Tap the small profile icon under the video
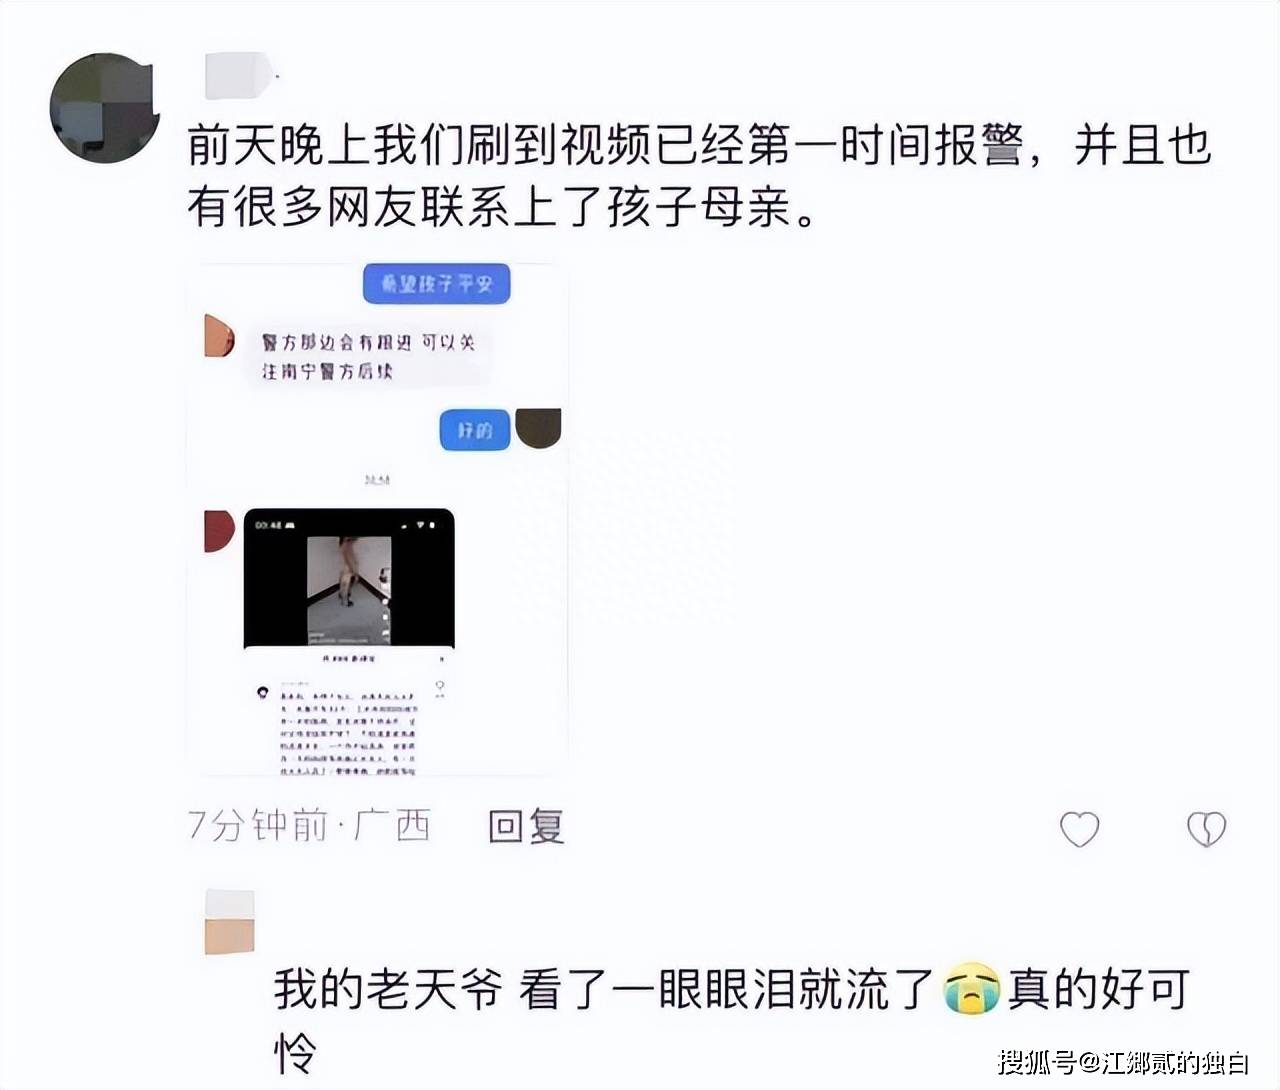Viewport: 1280px width, 1090px height. (x=263, y=692)
